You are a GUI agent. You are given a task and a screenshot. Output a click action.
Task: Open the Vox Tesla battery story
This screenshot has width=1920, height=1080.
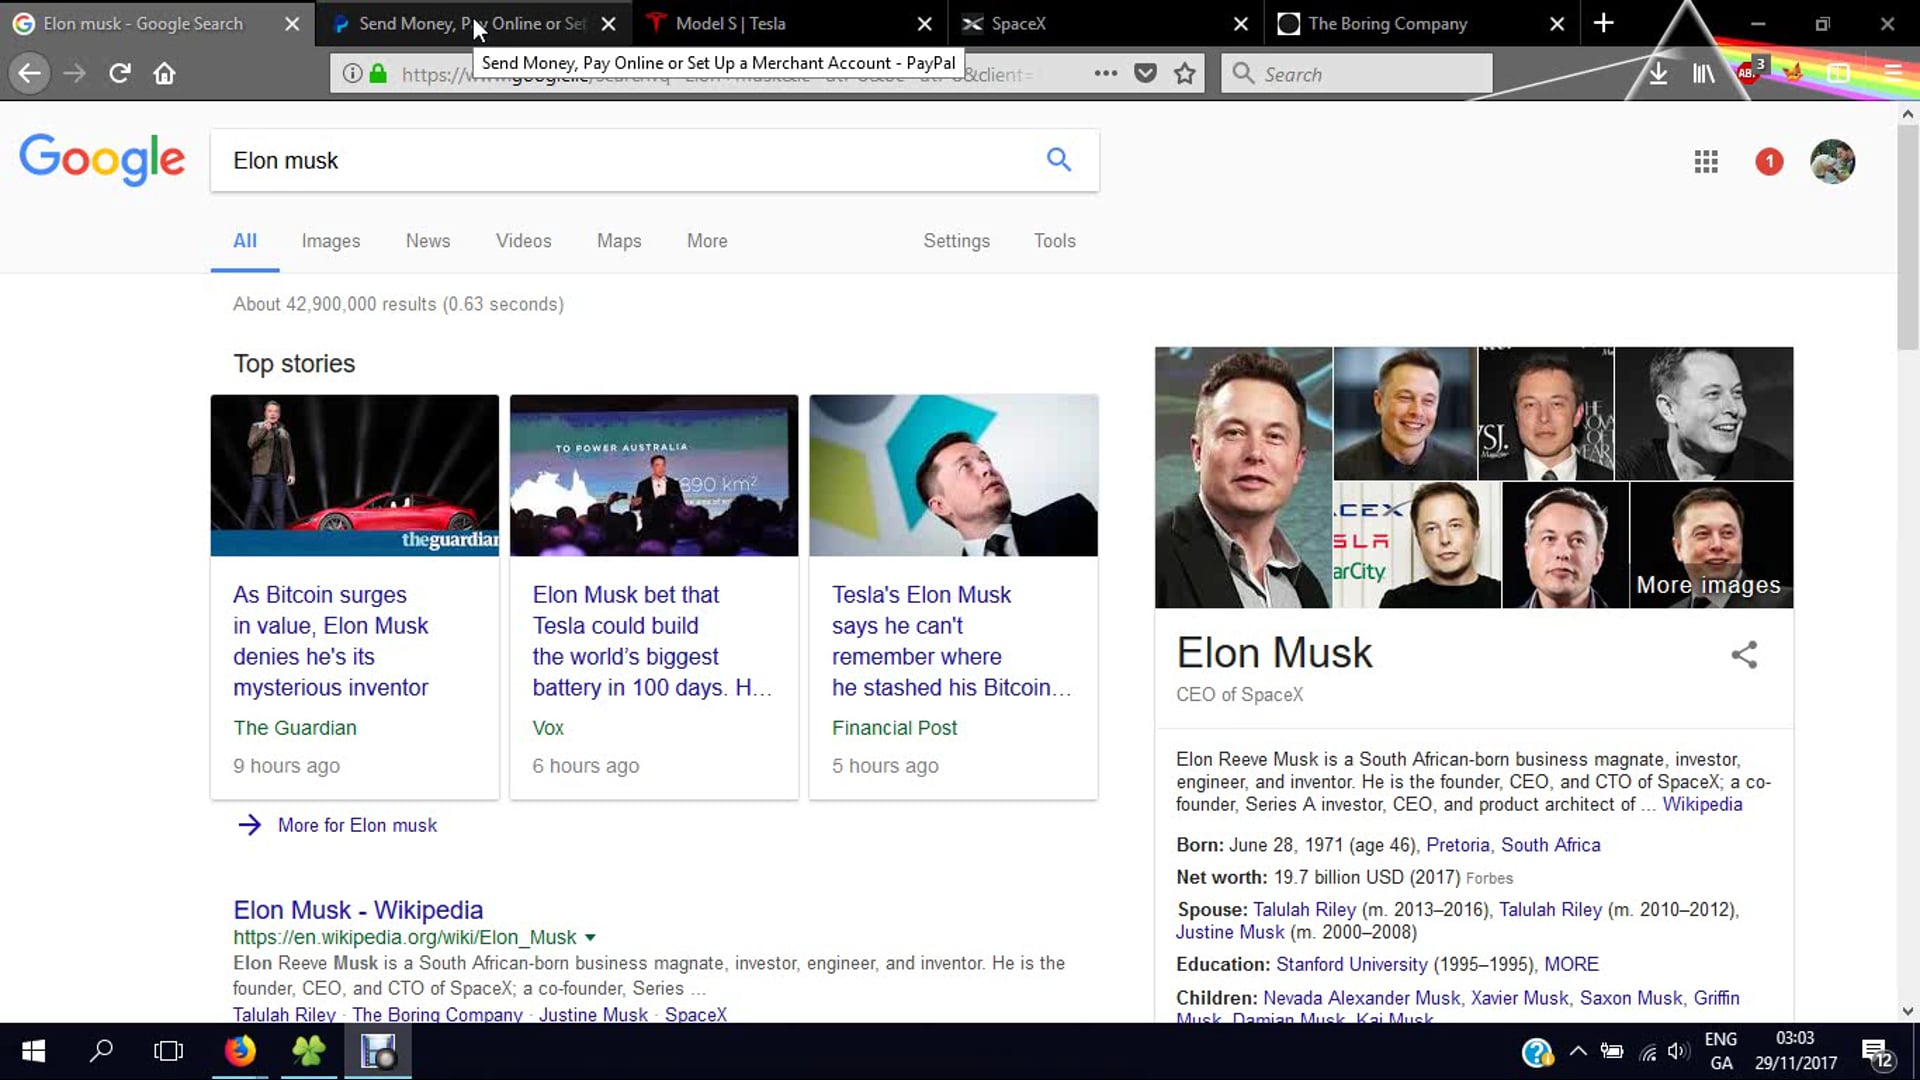point(652,641)
